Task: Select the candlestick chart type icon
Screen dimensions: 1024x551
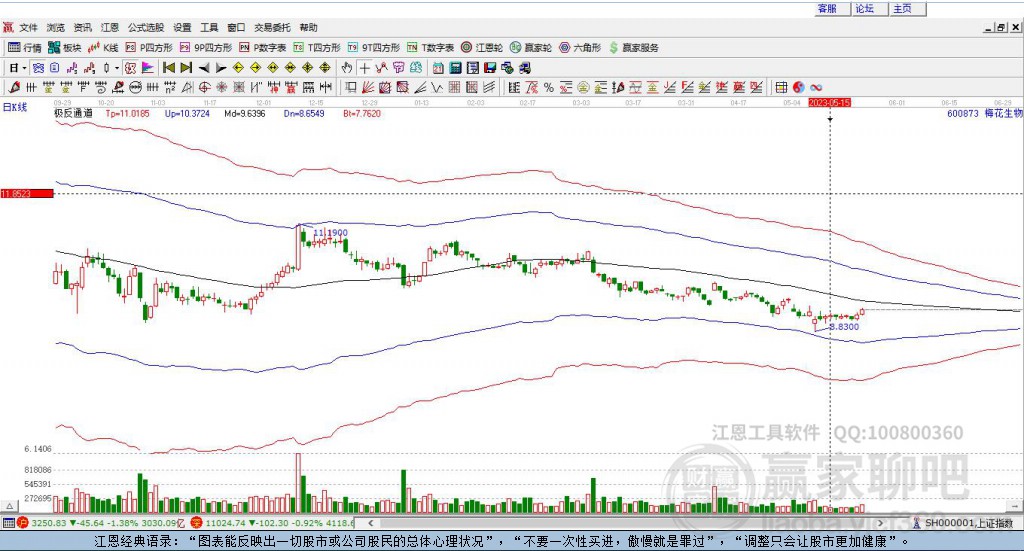Action: tap(106, 68)
